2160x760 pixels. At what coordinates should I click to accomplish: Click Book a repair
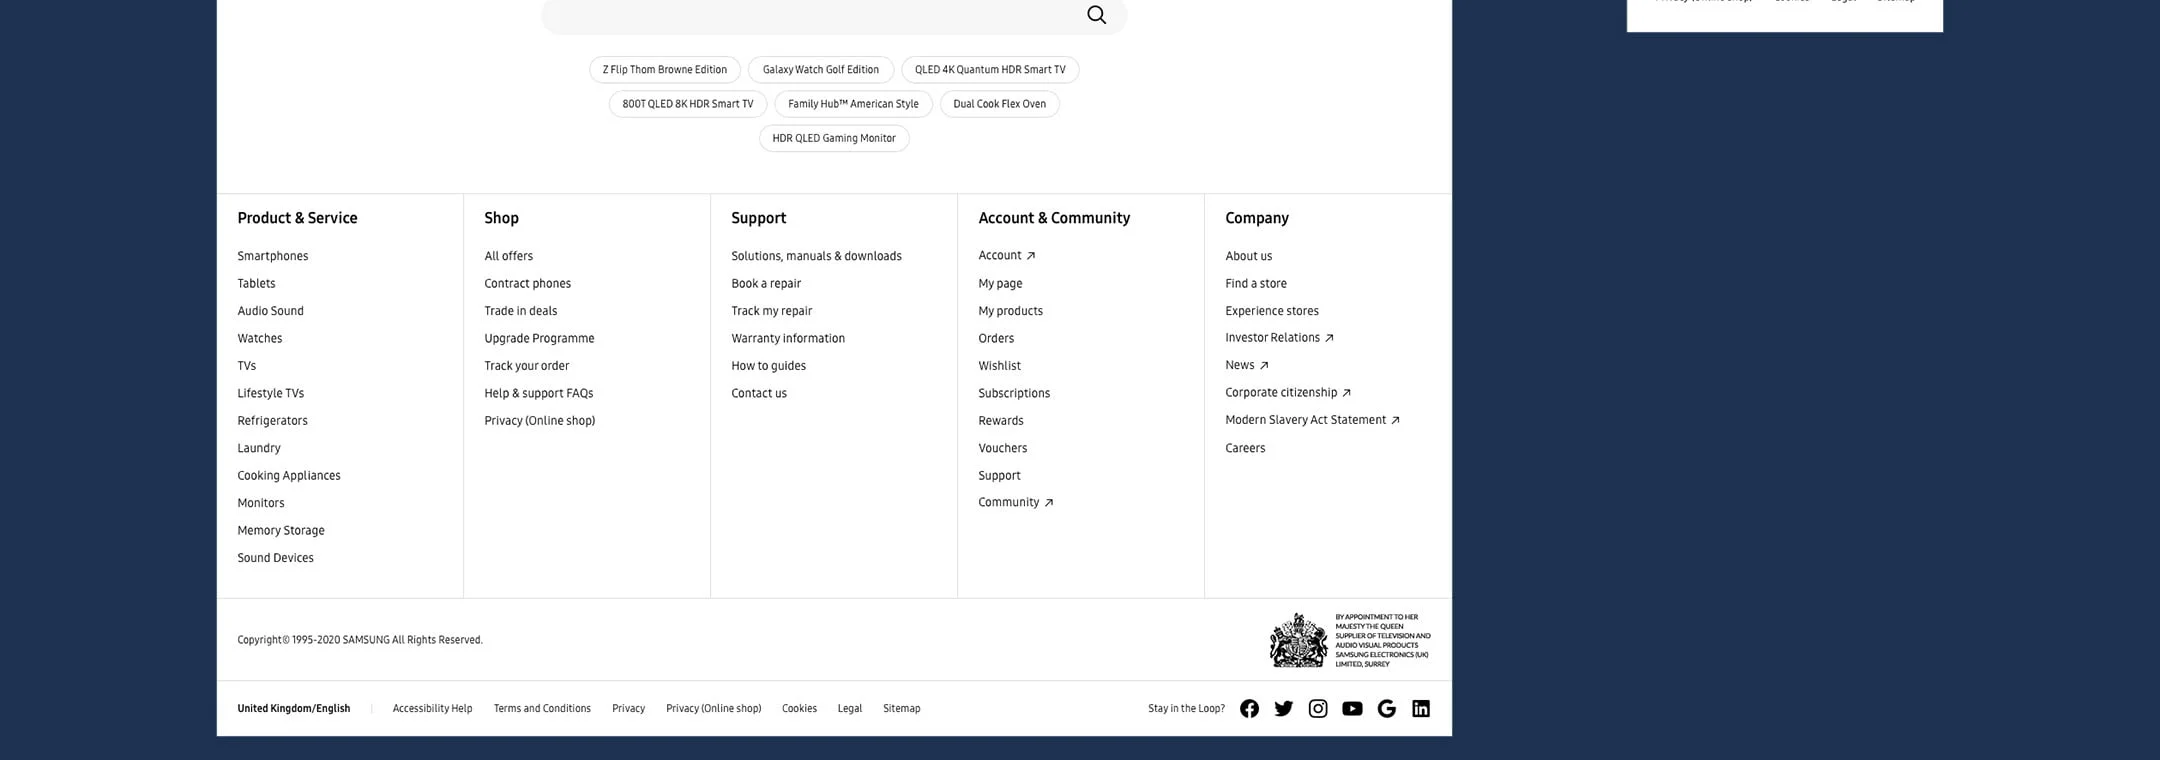(x=766, y=284)
